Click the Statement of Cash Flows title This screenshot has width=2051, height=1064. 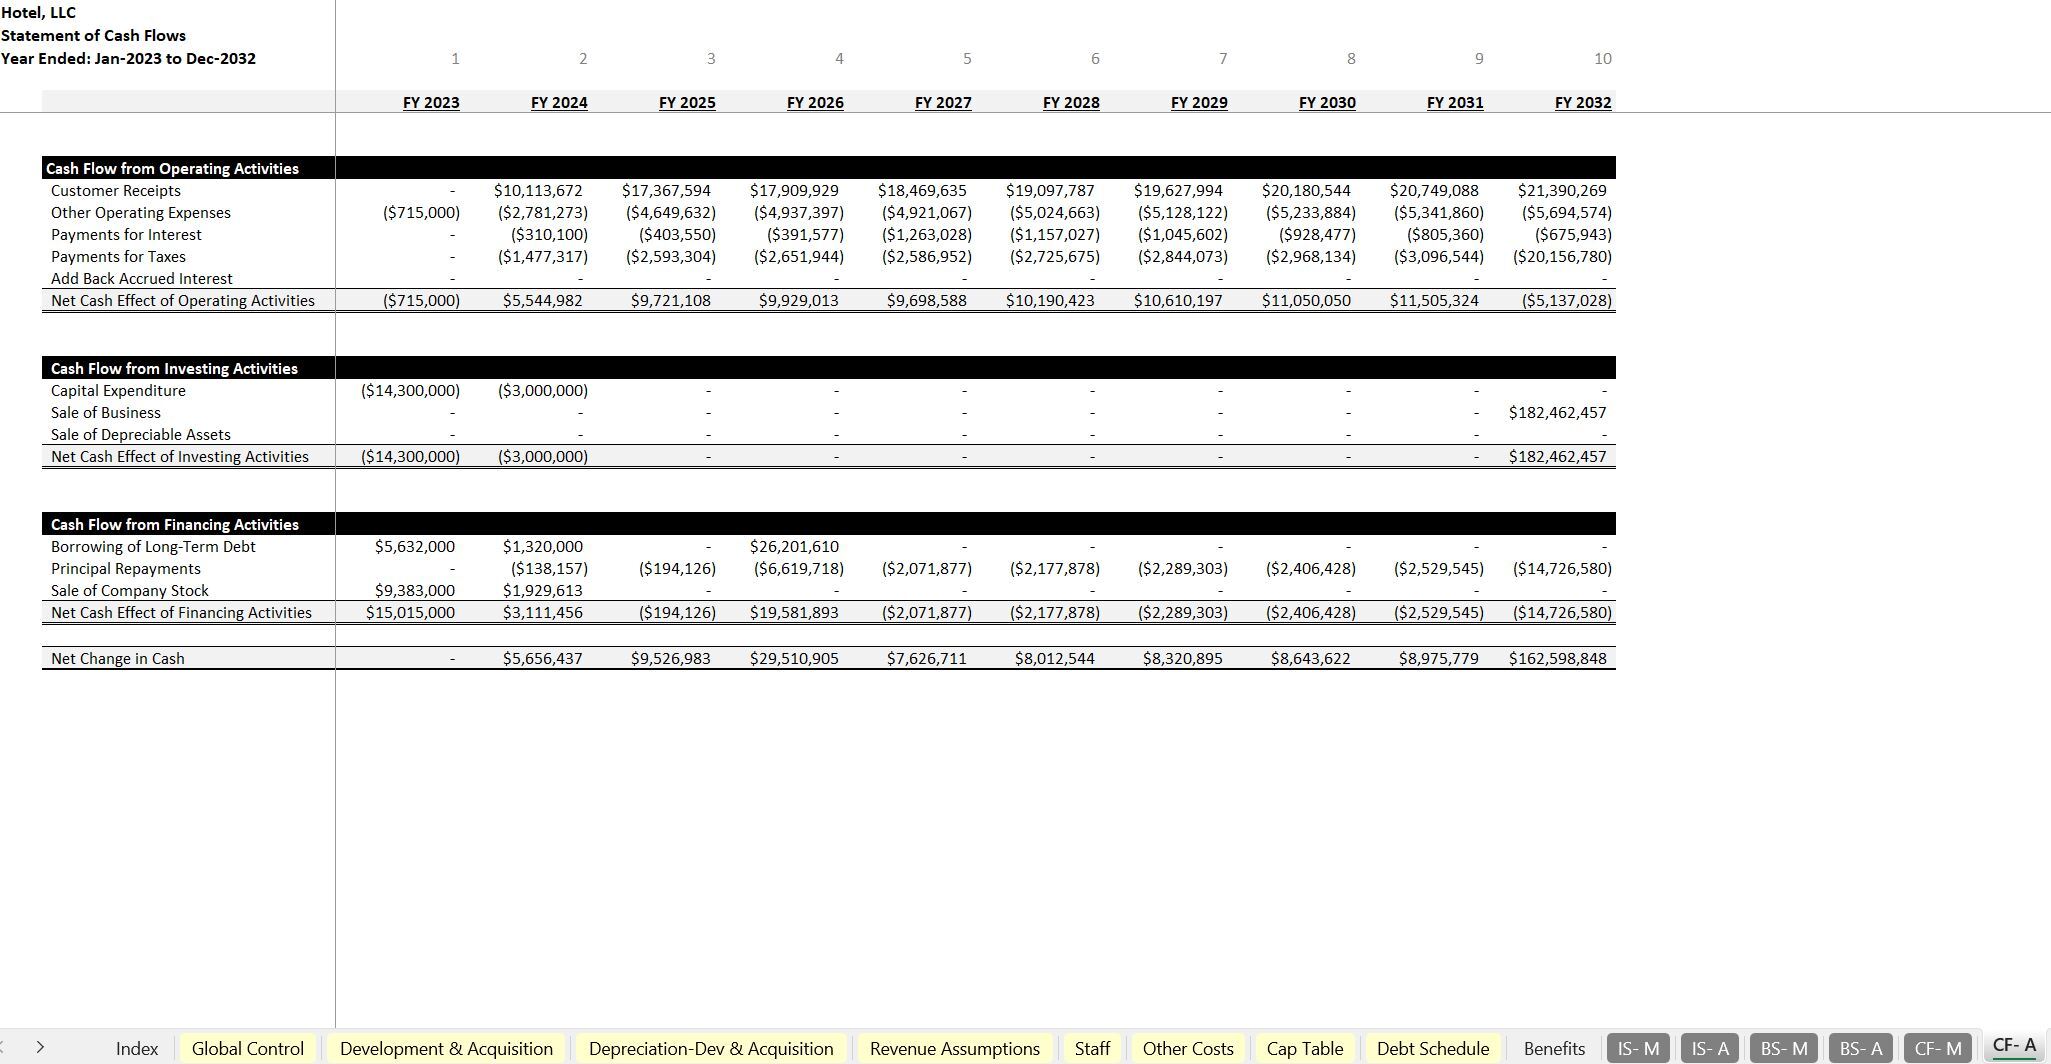coord(93,35)
